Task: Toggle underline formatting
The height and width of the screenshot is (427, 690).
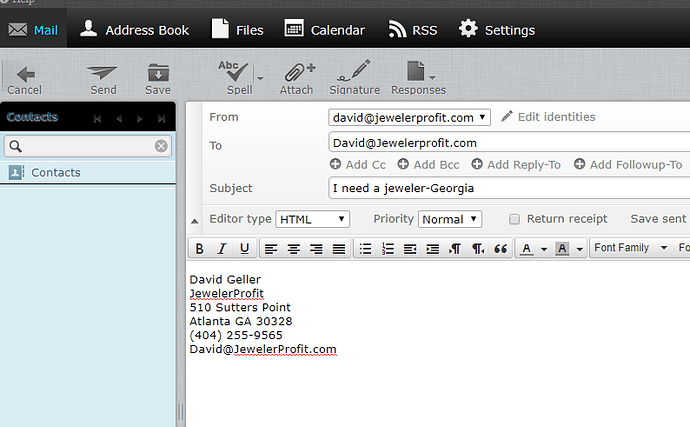Action: (245, 249)
